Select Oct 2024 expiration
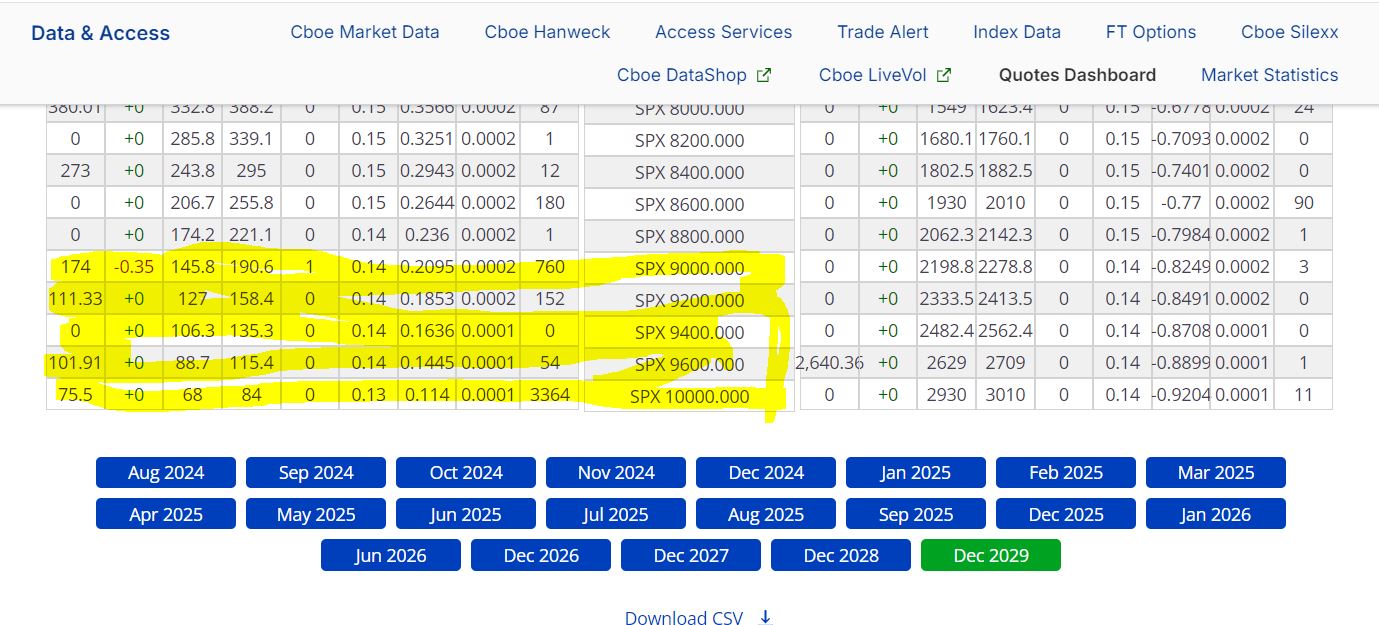This screenshot has width=1379, height=625. pyautogui.click(x=466, y=473)
